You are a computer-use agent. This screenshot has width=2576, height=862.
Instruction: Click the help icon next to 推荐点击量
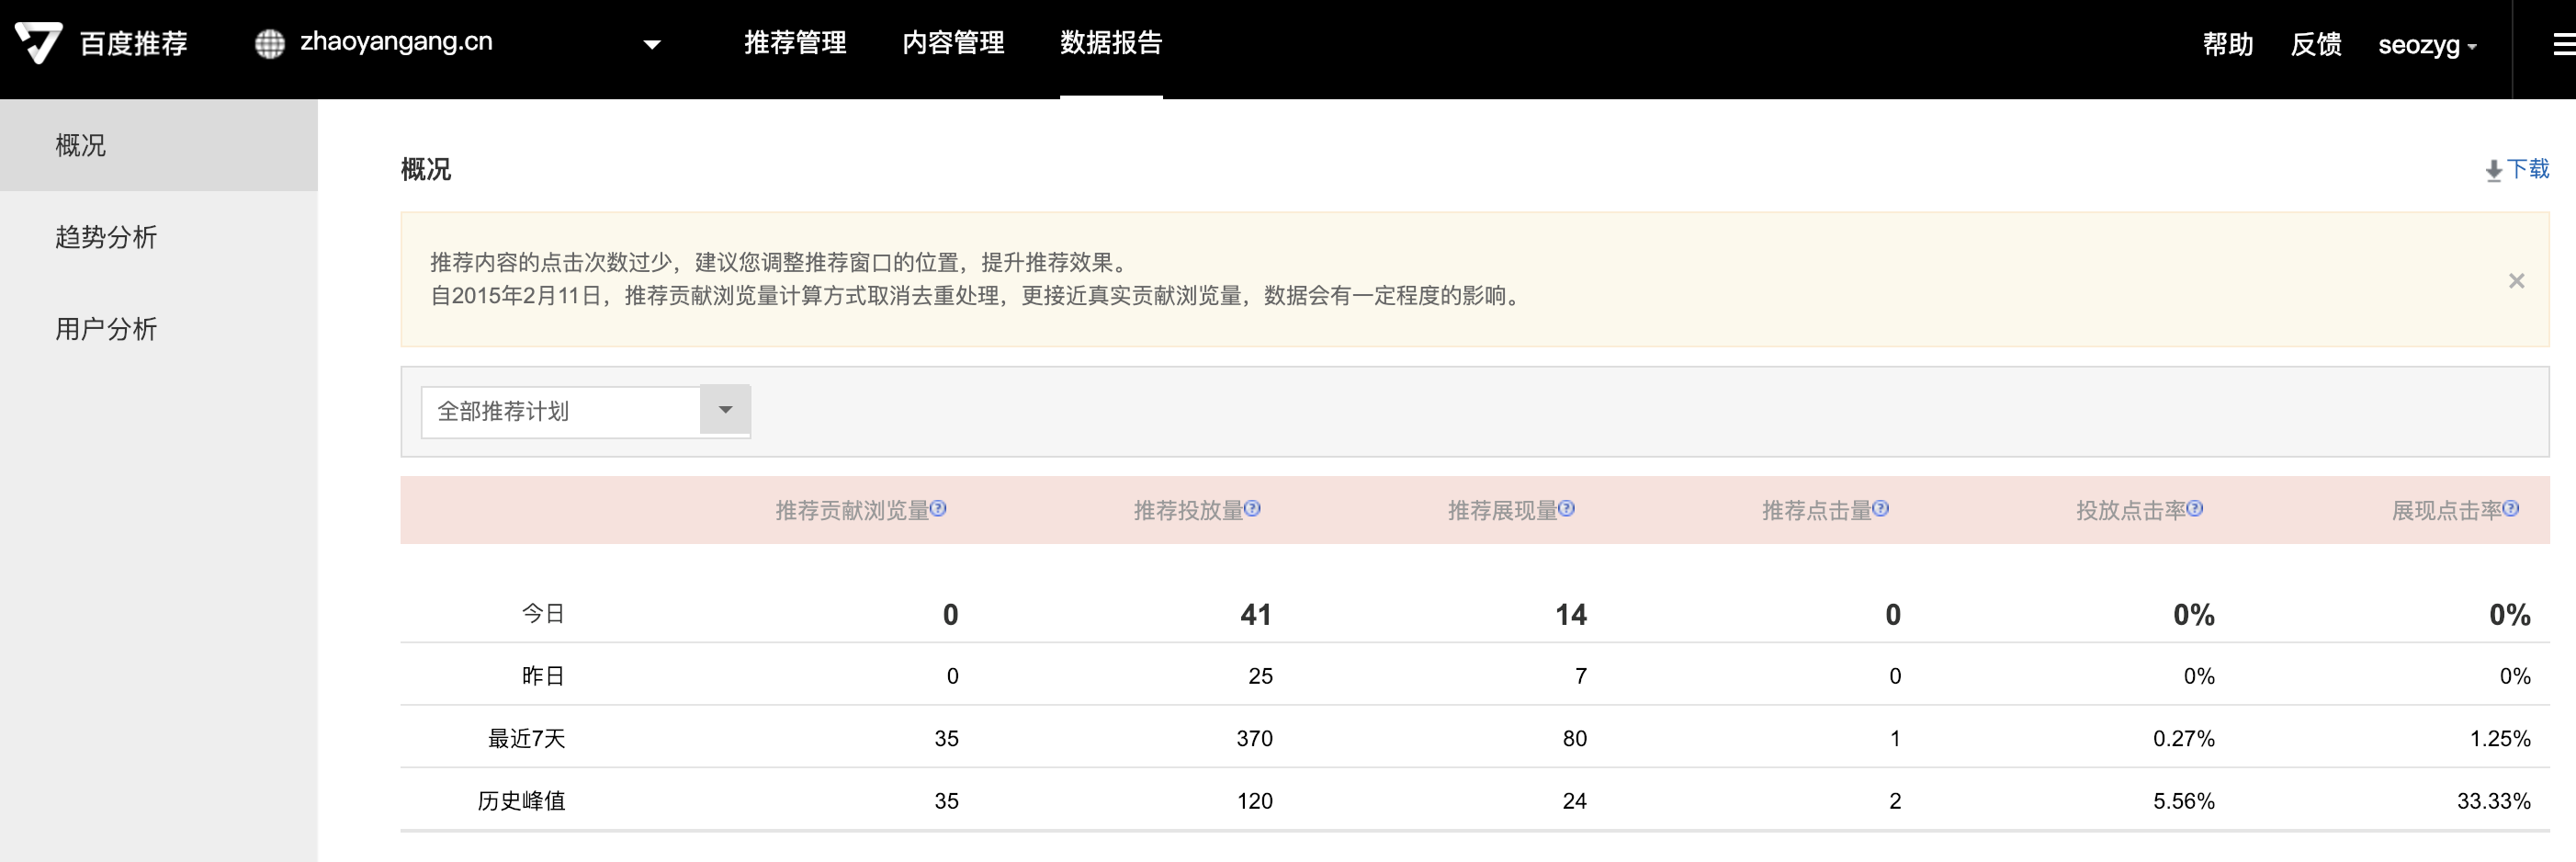1880,509
